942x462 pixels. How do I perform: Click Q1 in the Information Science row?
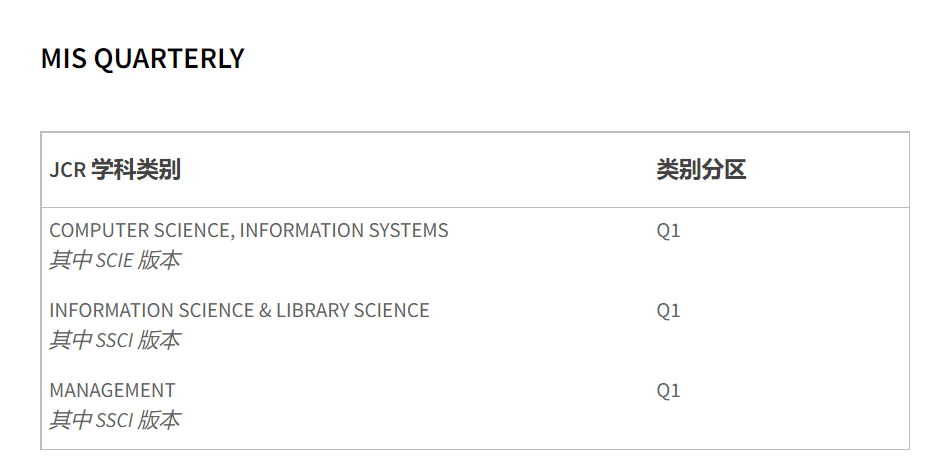(x=668, y=311)
